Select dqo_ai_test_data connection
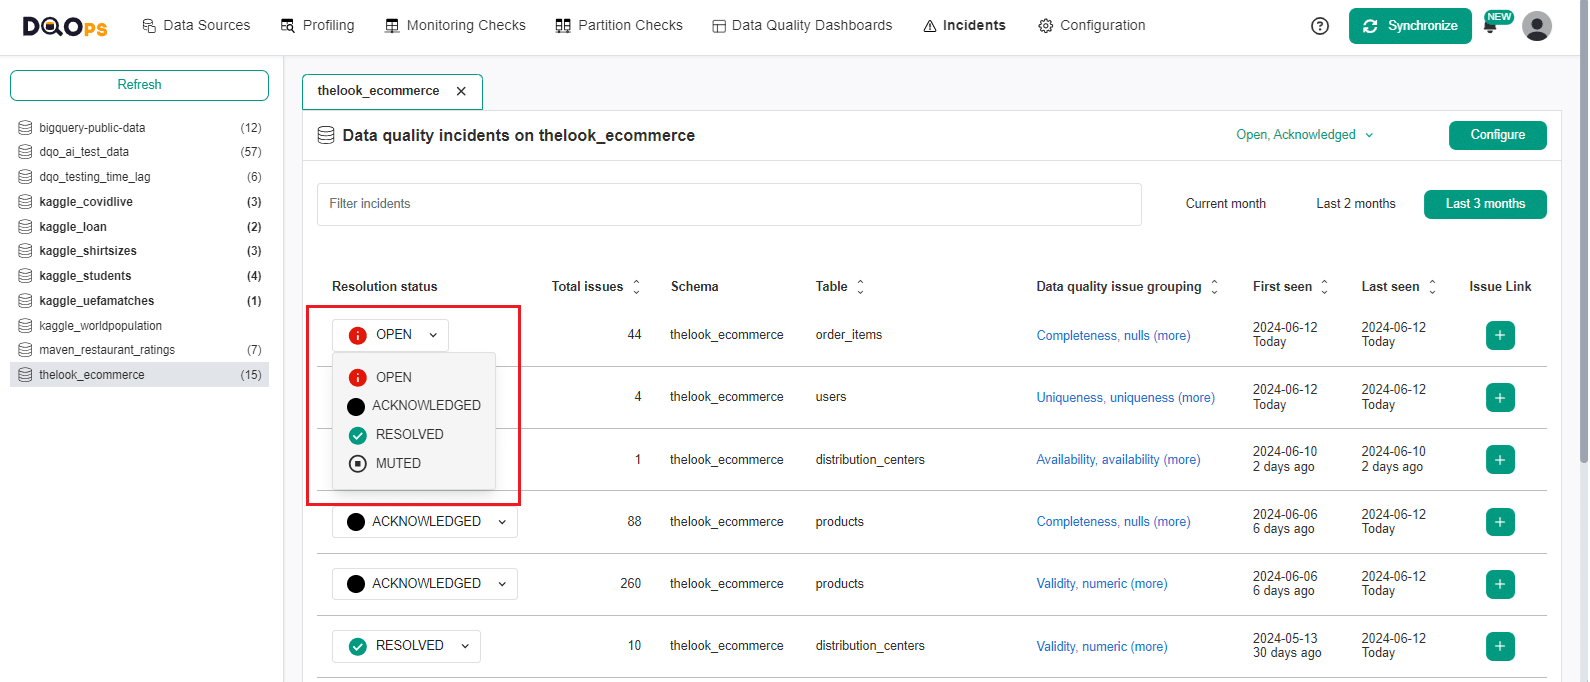 [139, 152]
